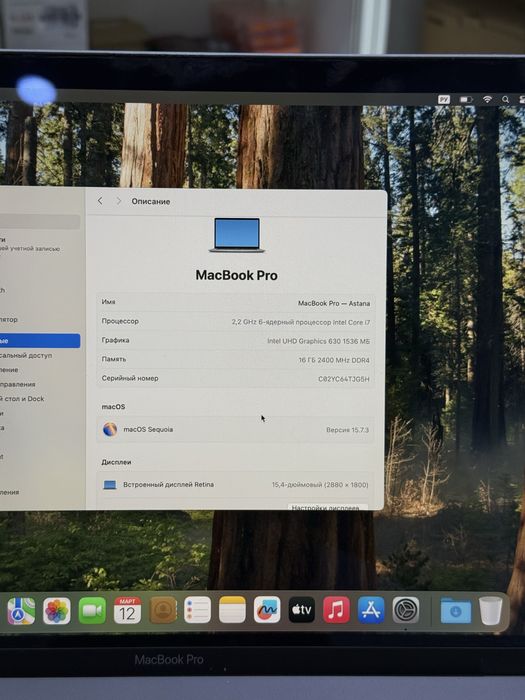
Task: Click the 'Дисплеи' section heading
Action: pyautogui.click(x=116, y=462)
